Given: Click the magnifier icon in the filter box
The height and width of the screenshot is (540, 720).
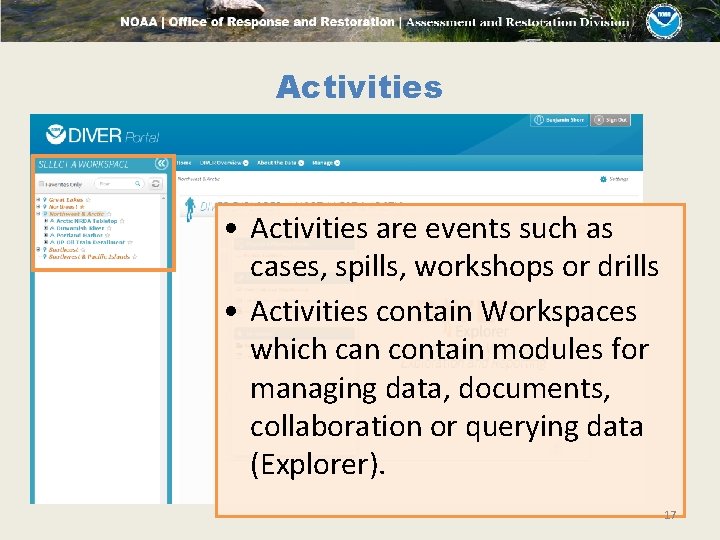Looking at the screenshot, I should [x=138, y=184].
